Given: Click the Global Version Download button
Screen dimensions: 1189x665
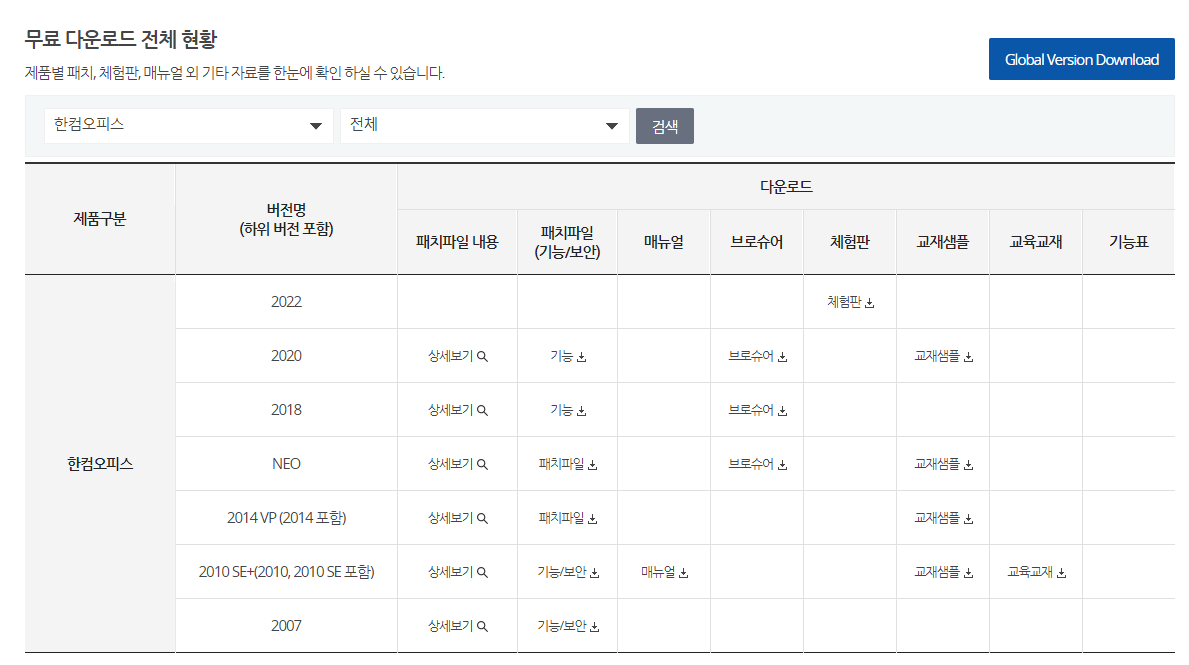Looking at the screenshot, I should [x=1081, y=59].
